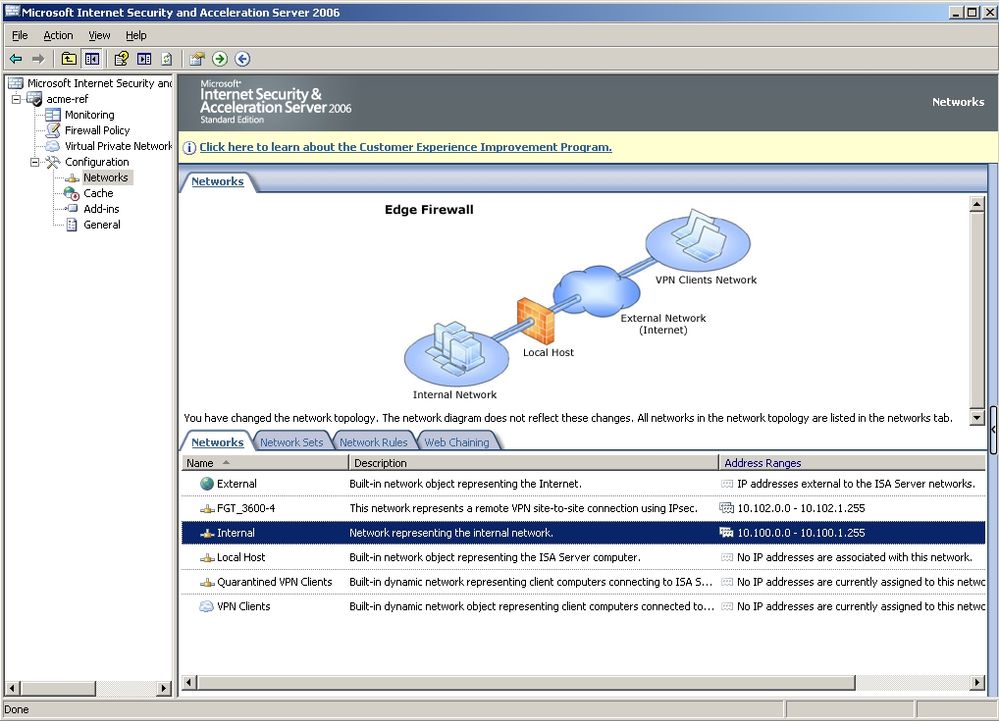999x721 pixels.
Task: Select Firewall Policy in the tree
Action: (97, 131)
